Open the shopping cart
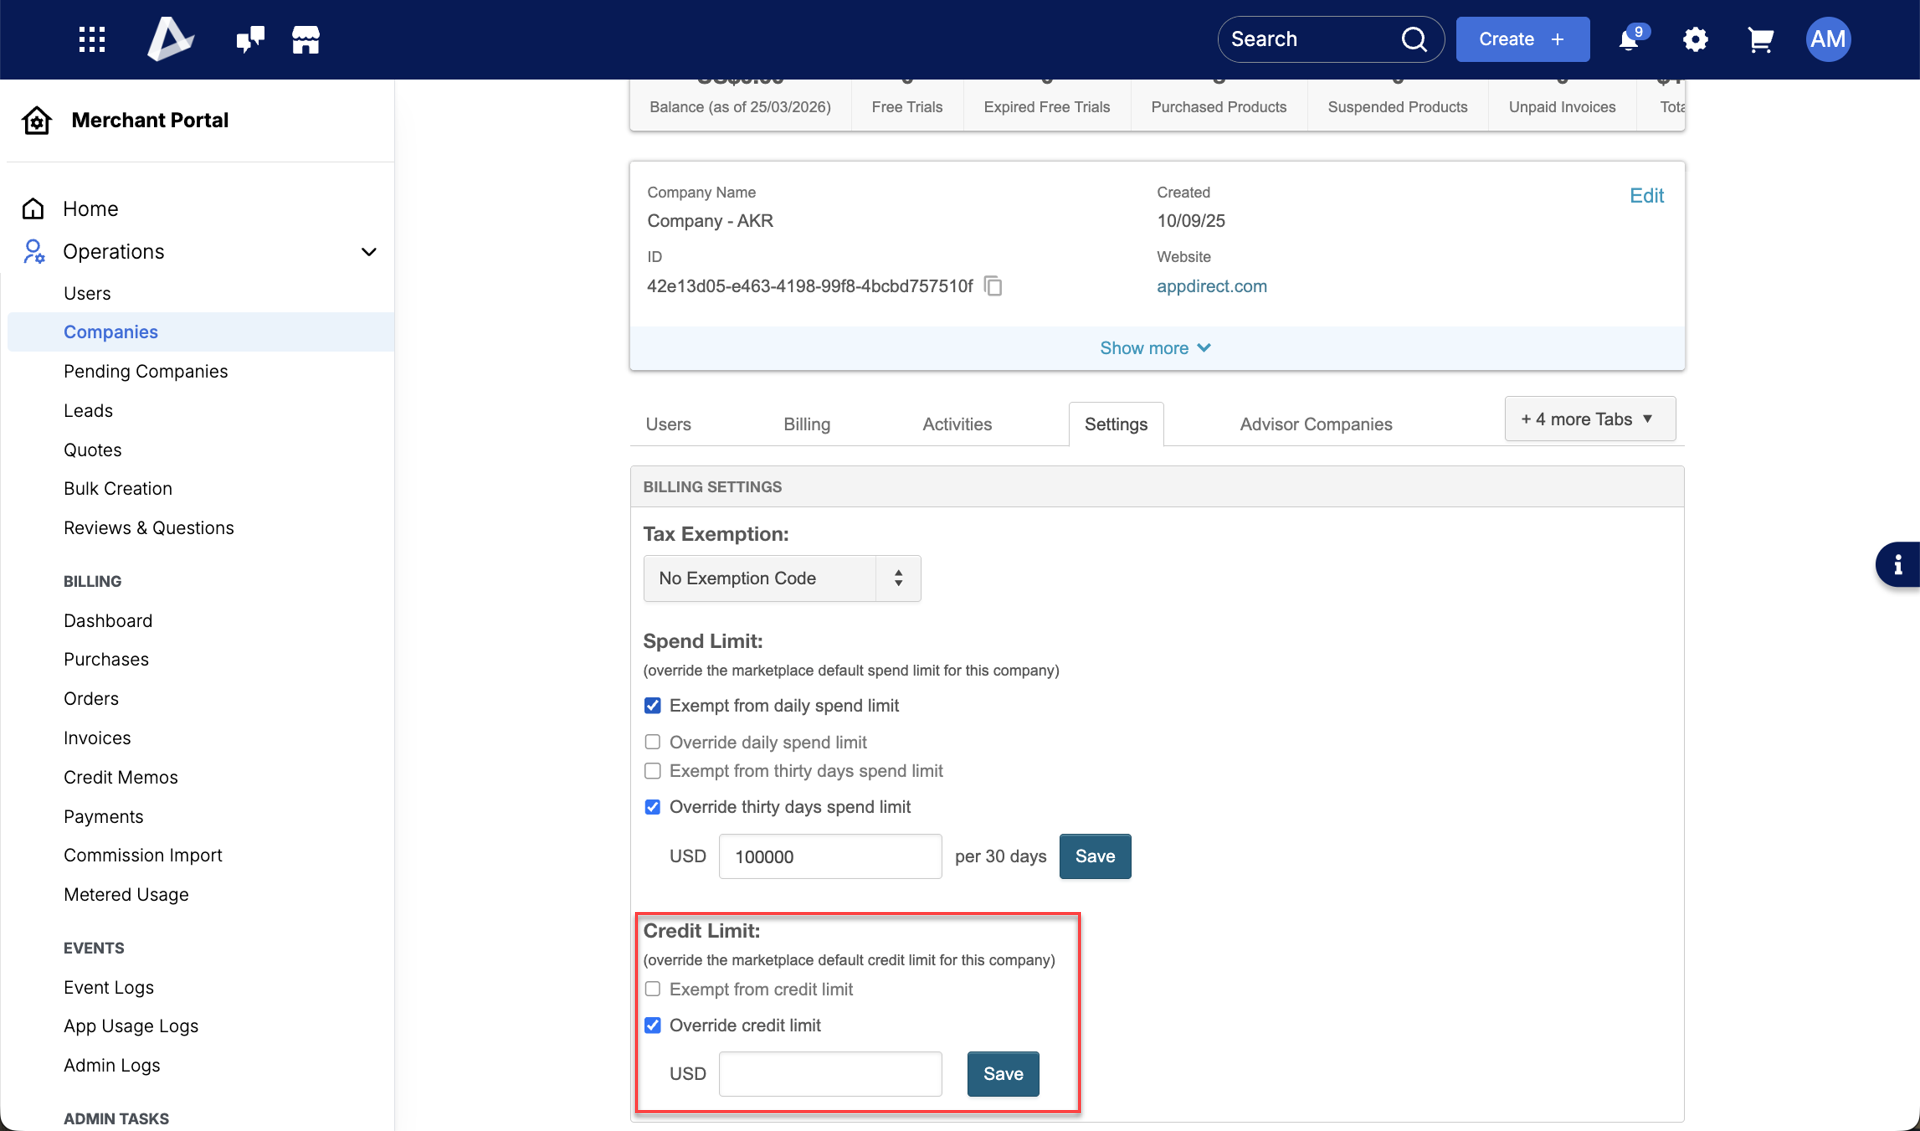The height and width of the screenshot is (1131, 1920). (1760, 39)
